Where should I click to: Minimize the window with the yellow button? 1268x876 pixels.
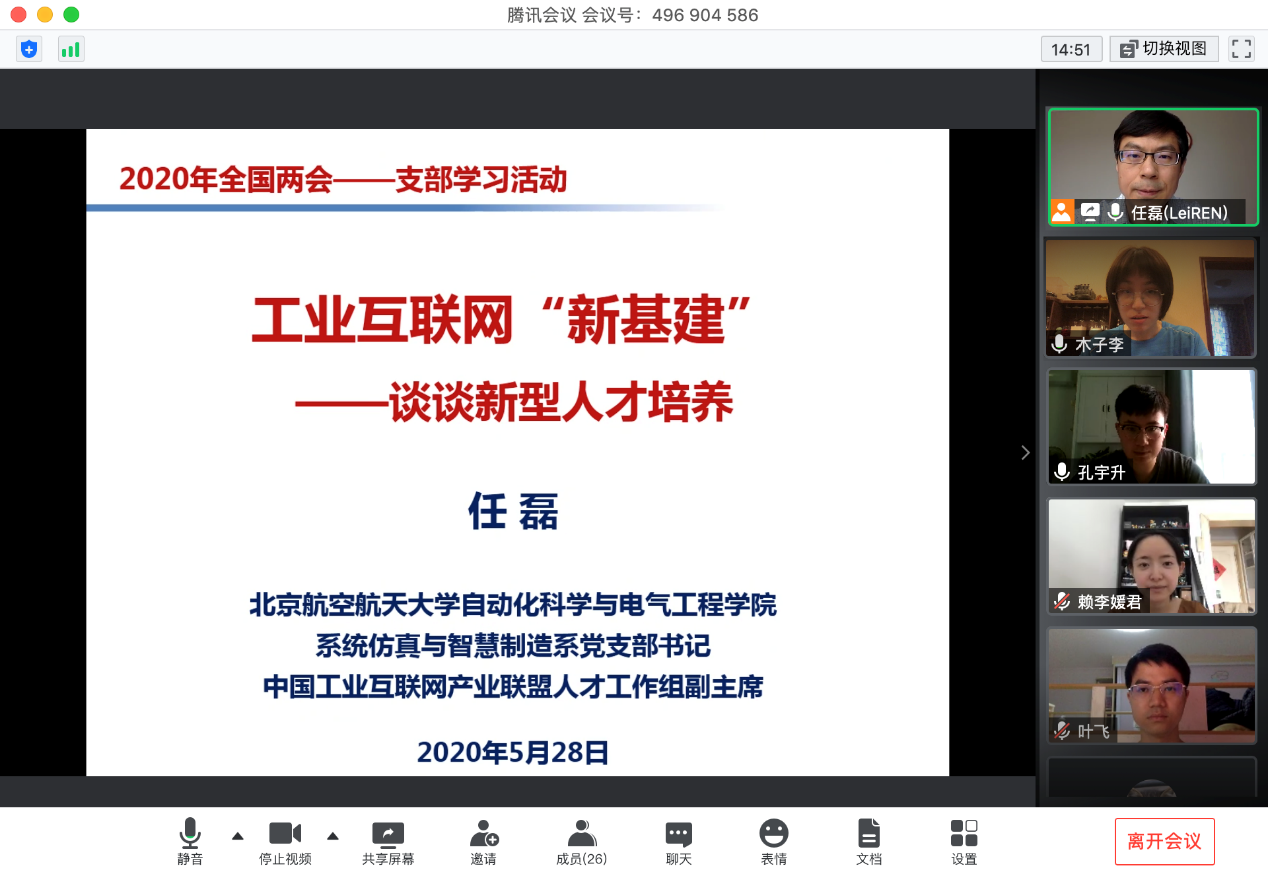click(44, 15)
